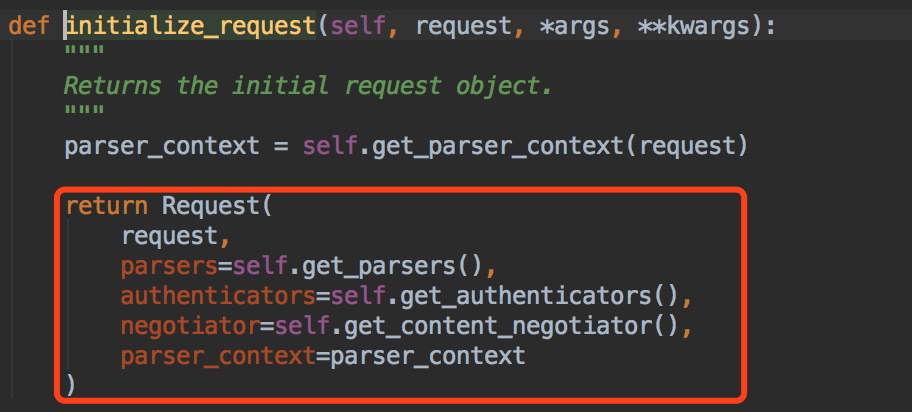Click the docstring text "Returns the initial request object."
912x412 pixels.
308,85
